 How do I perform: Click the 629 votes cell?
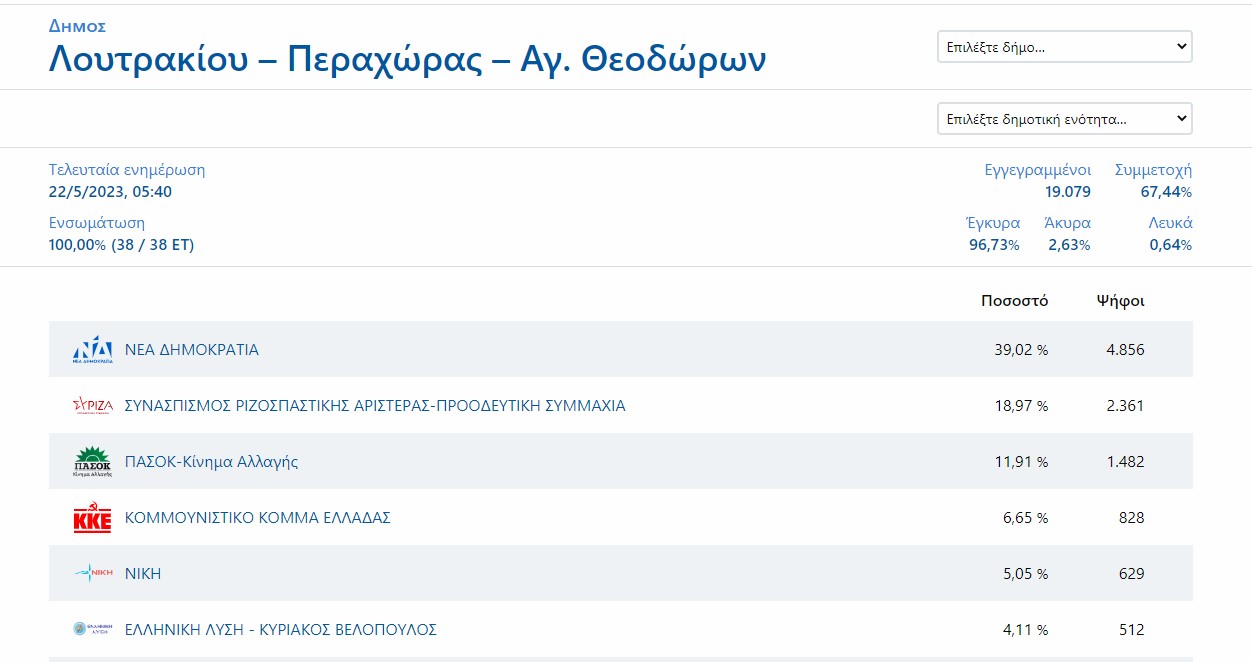[1132, 574]
